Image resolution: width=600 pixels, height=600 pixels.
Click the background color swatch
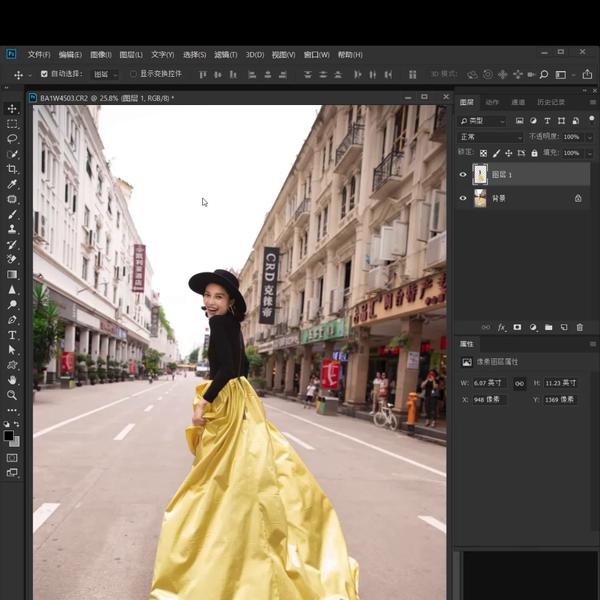point(16,443)
